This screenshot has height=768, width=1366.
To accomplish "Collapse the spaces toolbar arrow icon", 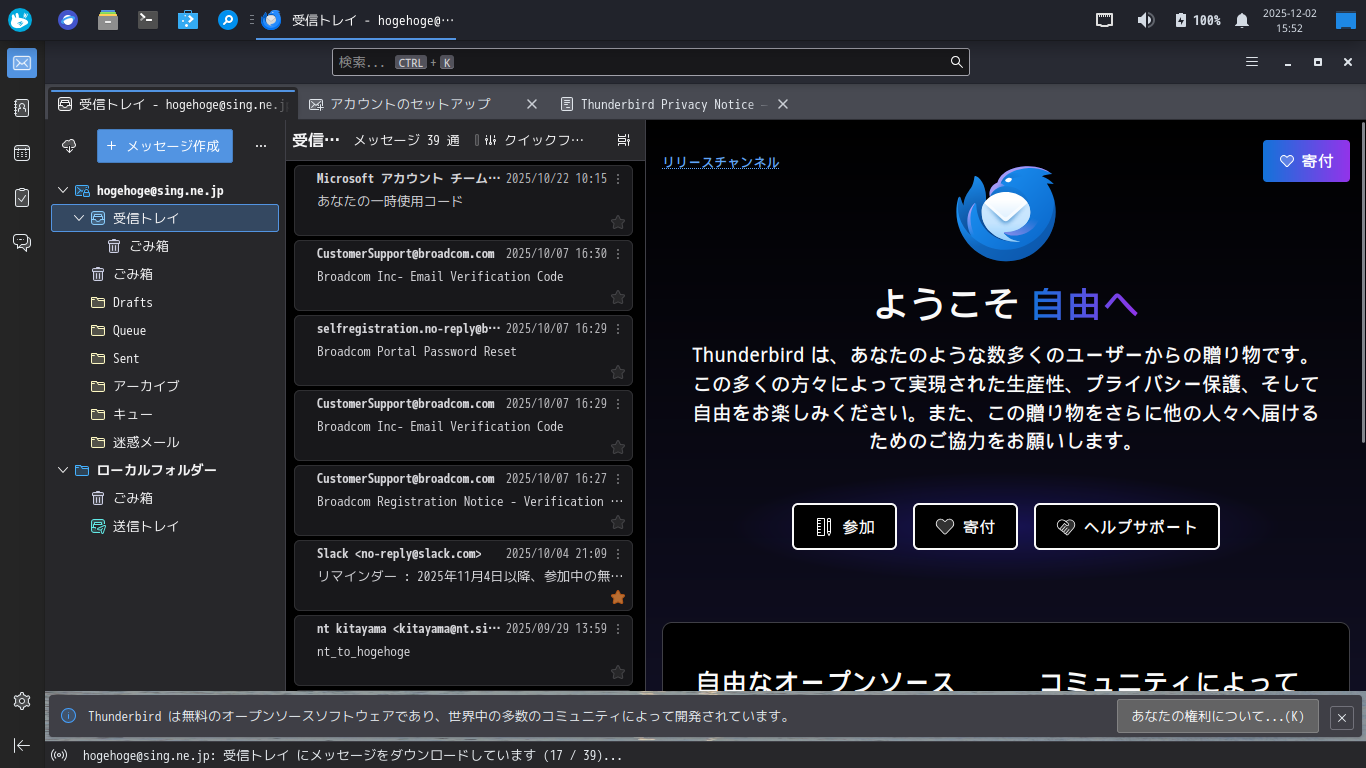I will point(22,745).
